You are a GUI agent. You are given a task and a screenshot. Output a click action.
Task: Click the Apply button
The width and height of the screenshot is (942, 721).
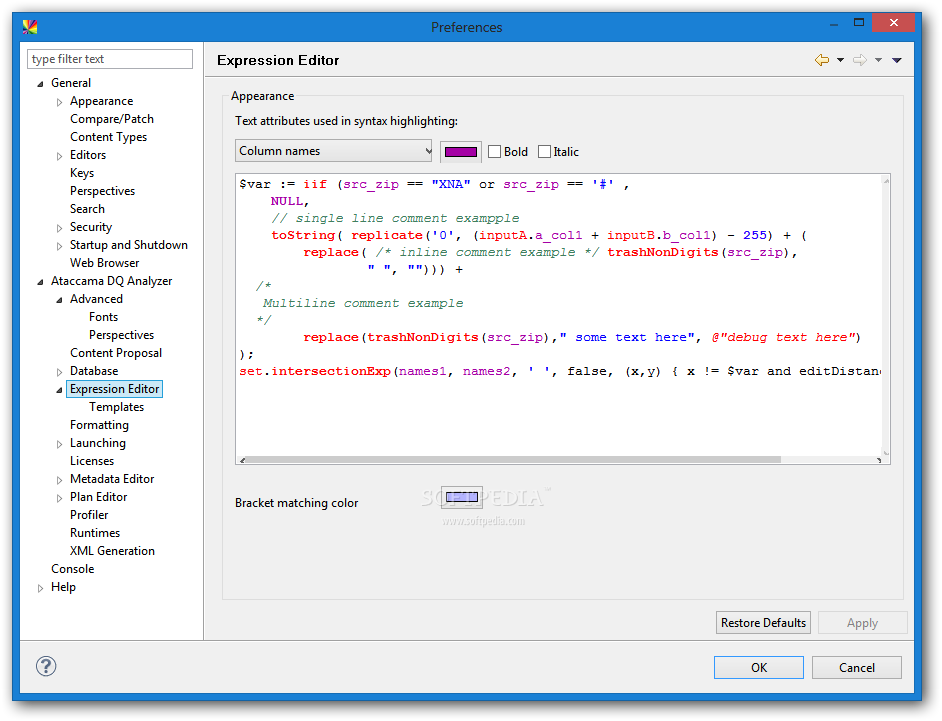(862, 622)
